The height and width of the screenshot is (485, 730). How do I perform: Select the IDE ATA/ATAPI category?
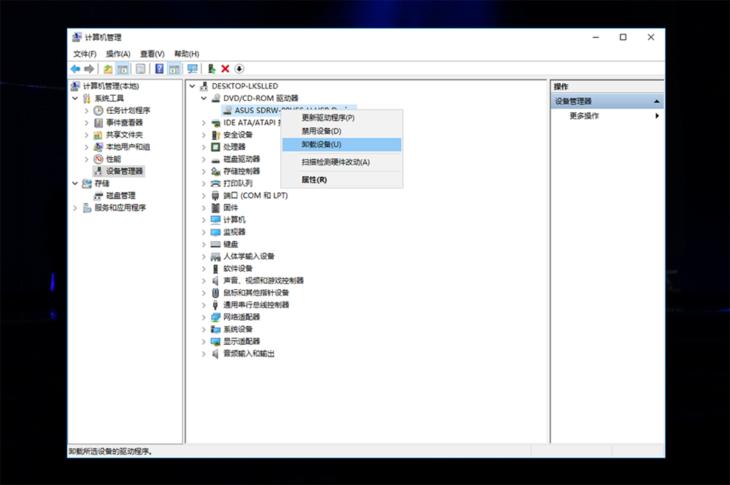click(252, 122)
